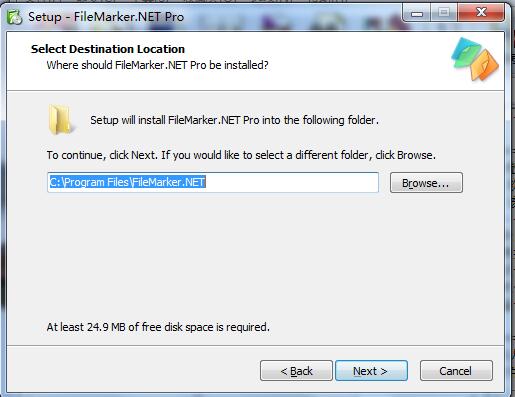Image resolution: width=515 pixels, height=397 pixels.
Task: Click 'Where should FileMarker.NET Pro be installed?' text
Action: tap(157, 65)
